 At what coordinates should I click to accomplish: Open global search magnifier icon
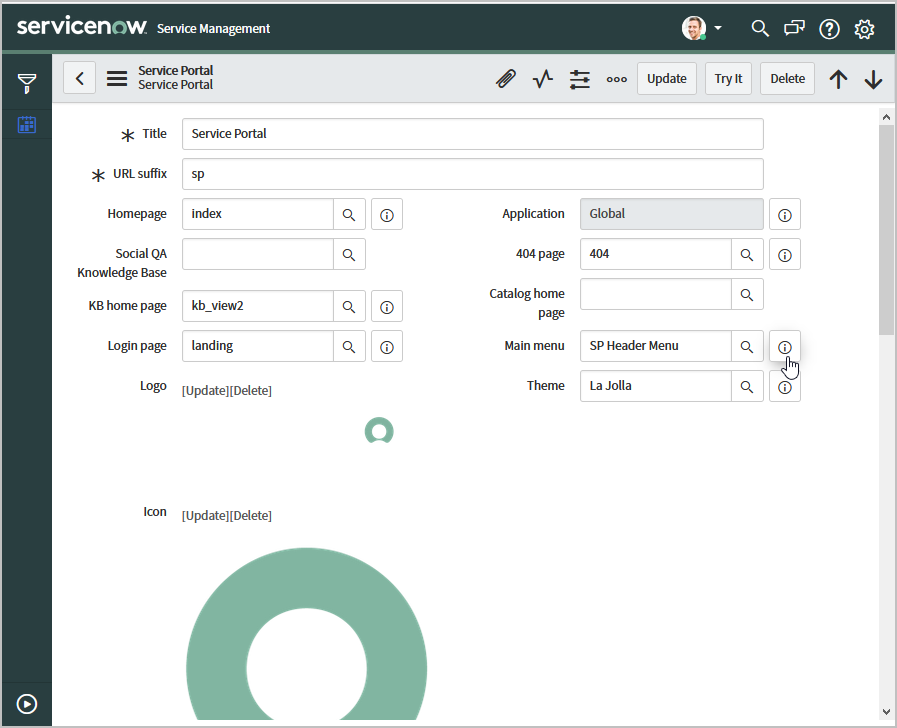[x=760, y=28]
